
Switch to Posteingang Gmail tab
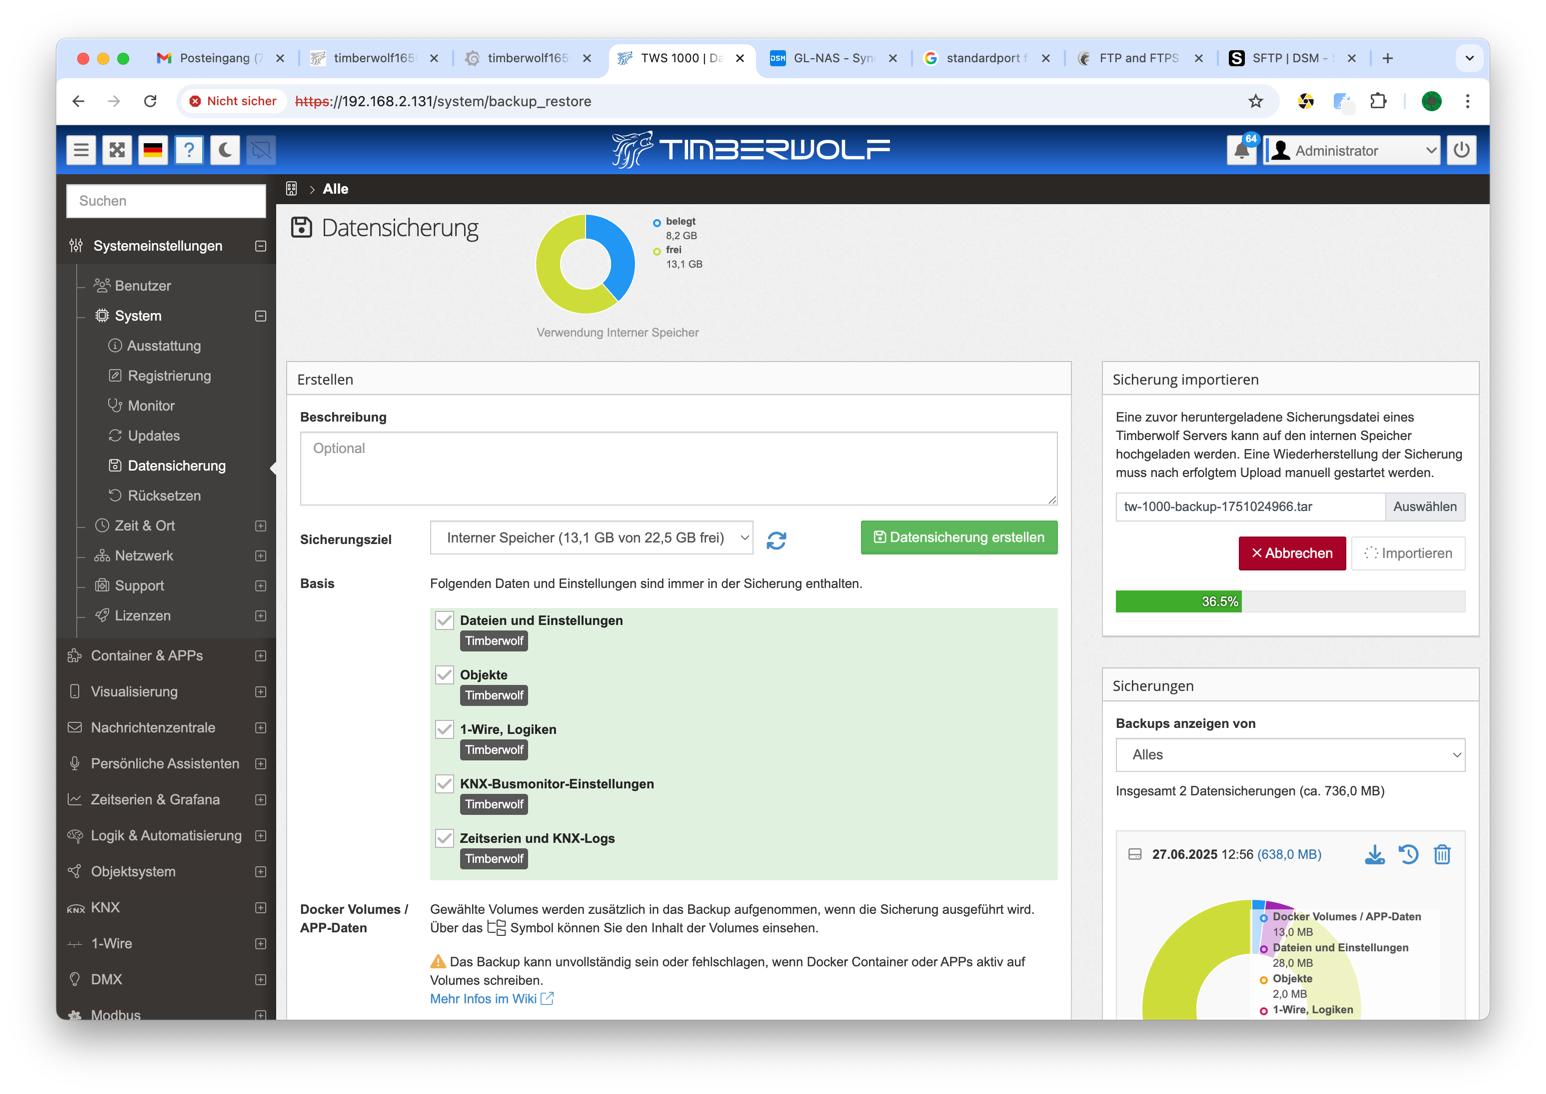219,58
